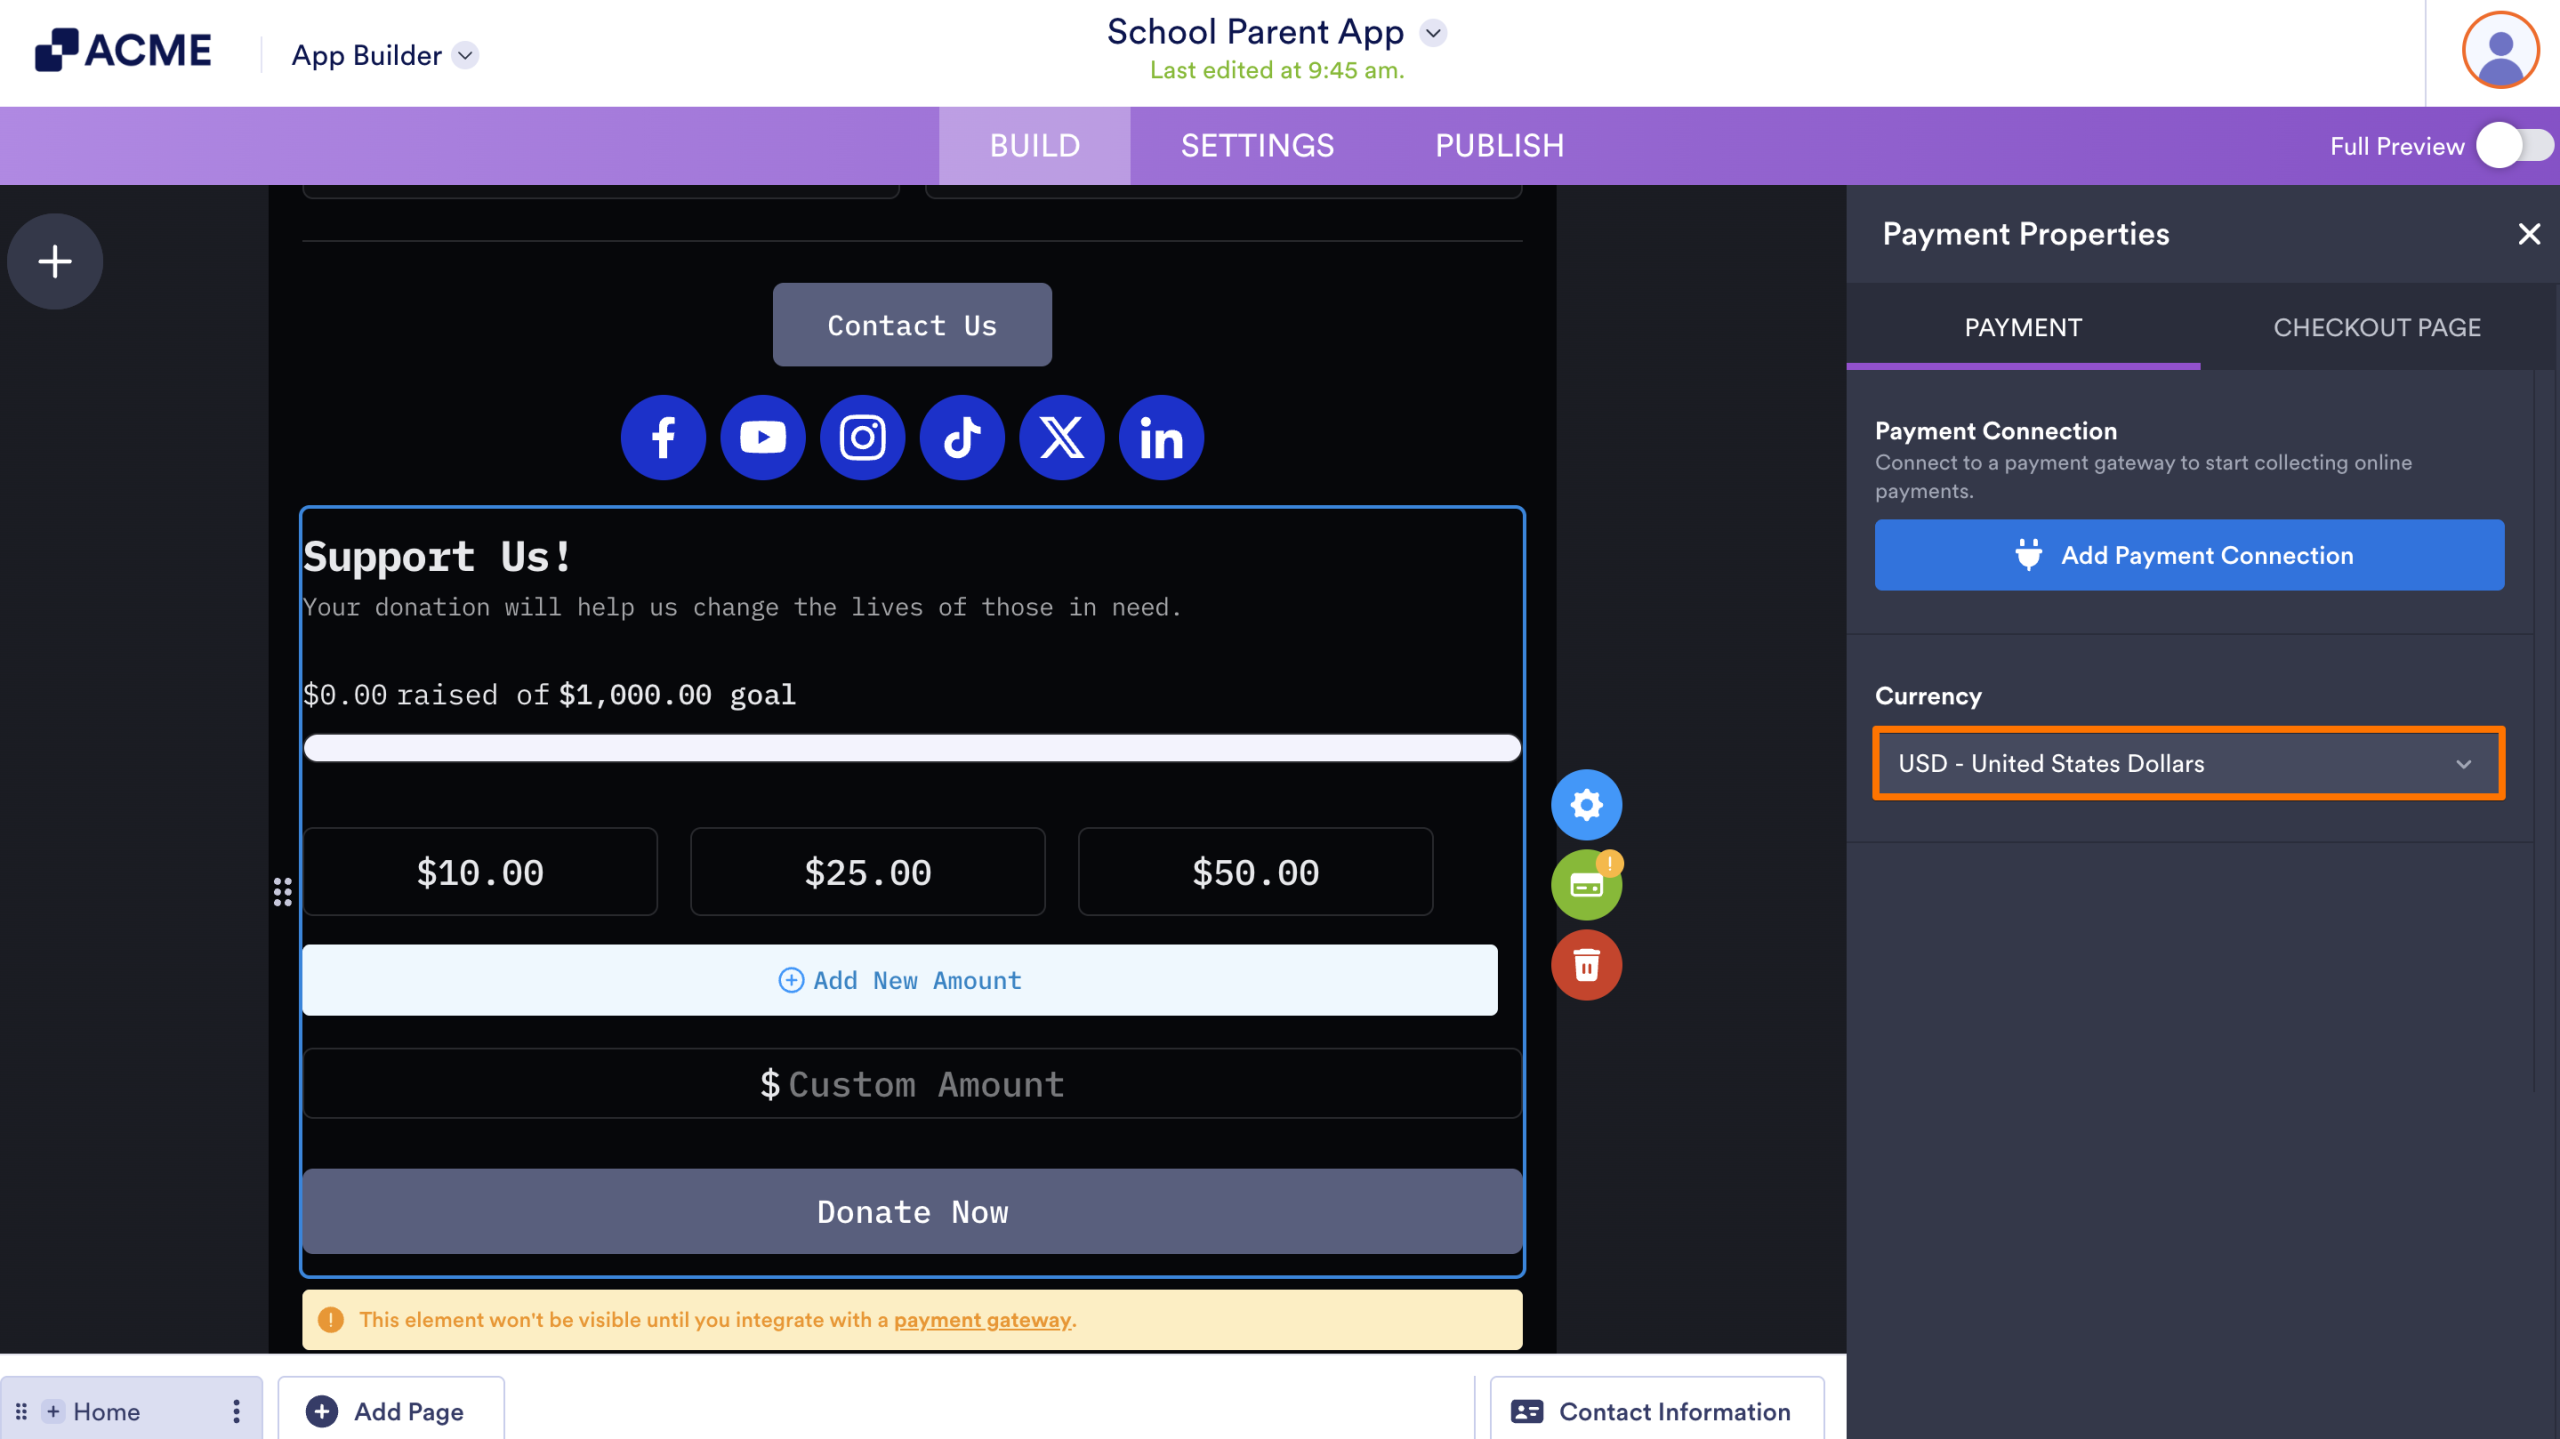The height and width of the screenshot is (1439, 2560).
Task: Click the Home page drag handle
Action: coord(21,1411)
